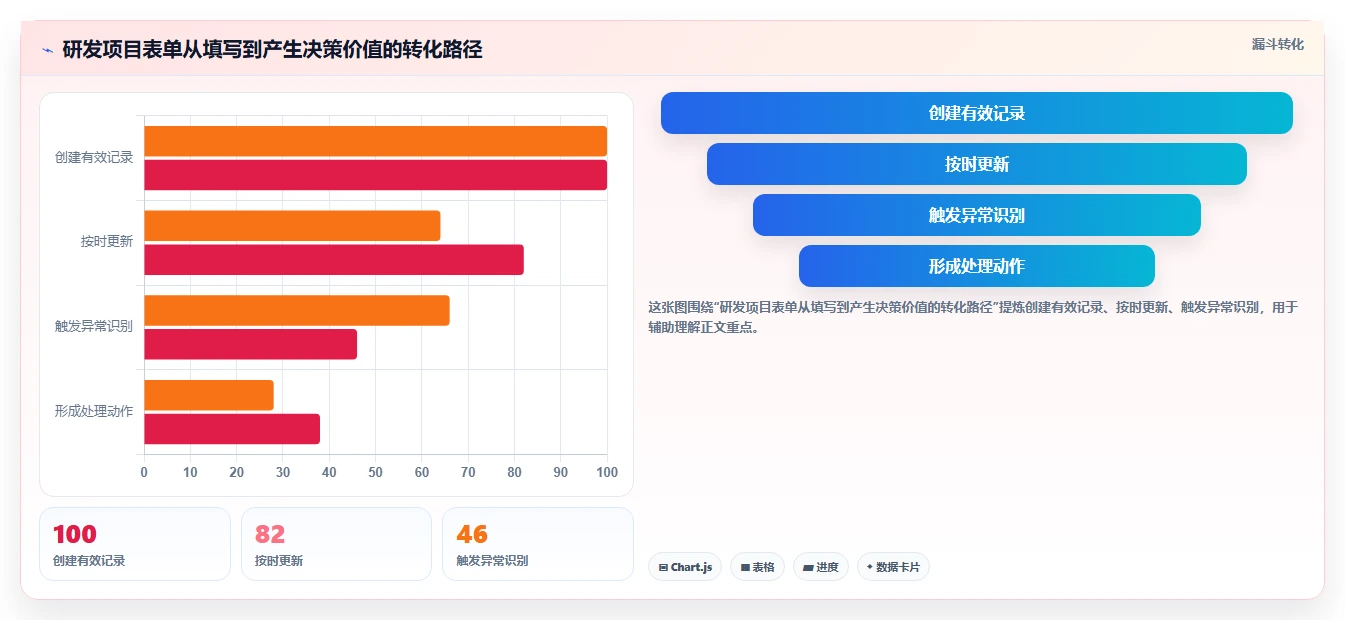Select the 形成处理动作 funnel stage
Screen dimensions: 1345x620
coord(976,266)
